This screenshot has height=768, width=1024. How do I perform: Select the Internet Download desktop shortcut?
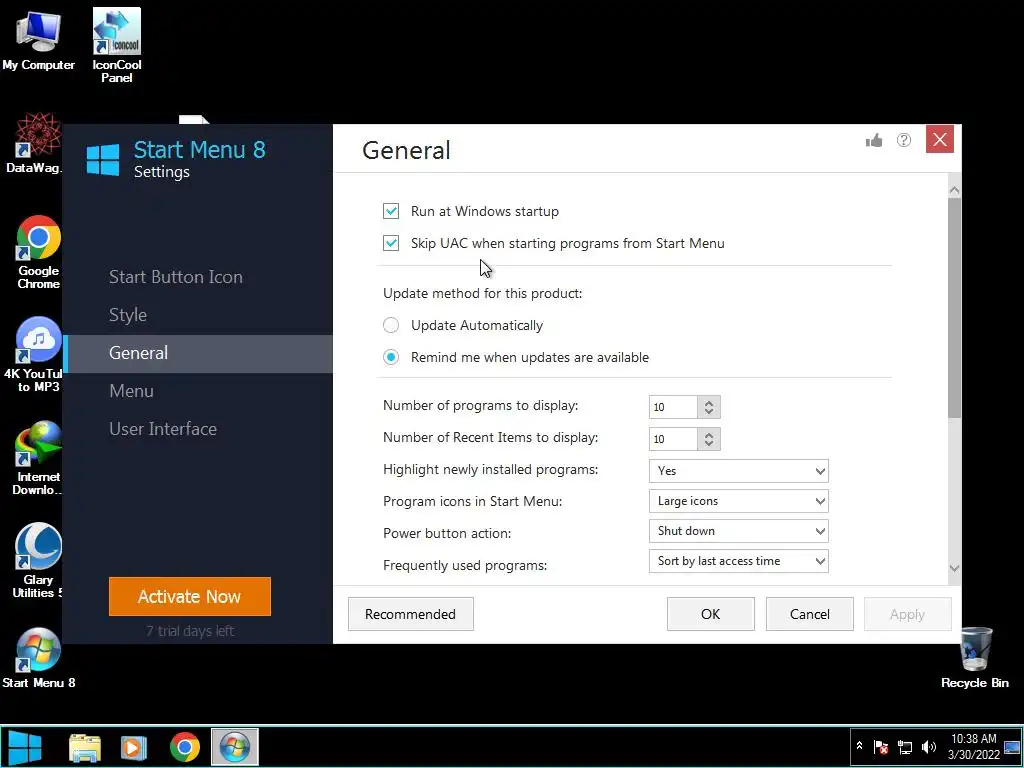37,458
